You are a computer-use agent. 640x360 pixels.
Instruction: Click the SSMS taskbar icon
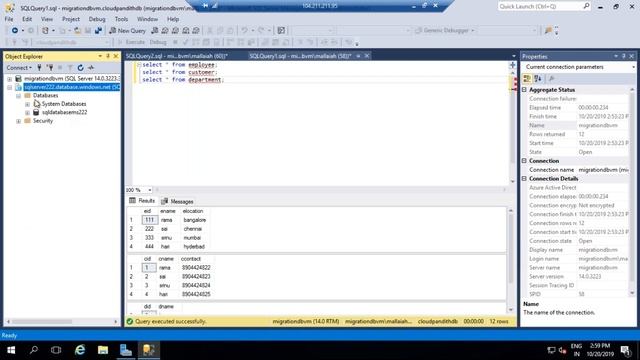[x=149, y=350]
